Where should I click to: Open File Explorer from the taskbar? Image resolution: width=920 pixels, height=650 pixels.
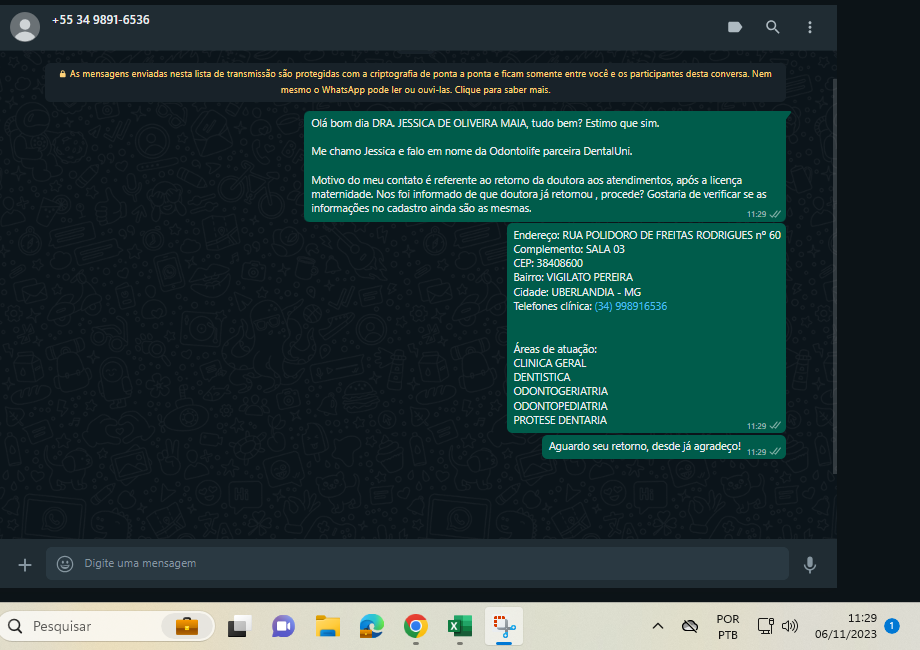327,627
